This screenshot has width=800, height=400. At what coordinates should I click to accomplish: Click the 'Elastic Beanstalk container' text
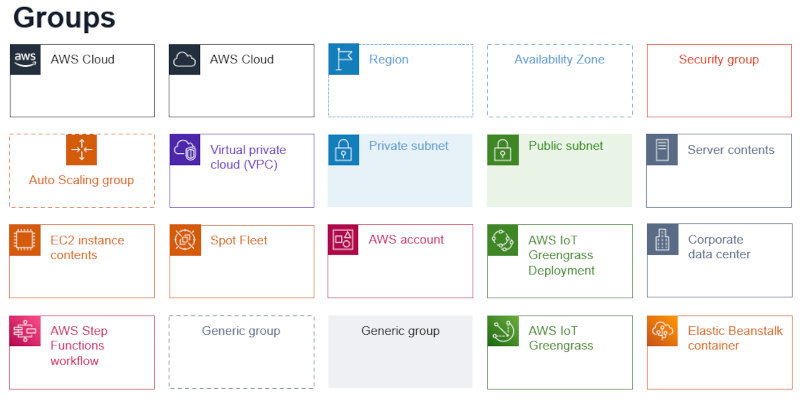pyautogui.click(x=735, y=338)
